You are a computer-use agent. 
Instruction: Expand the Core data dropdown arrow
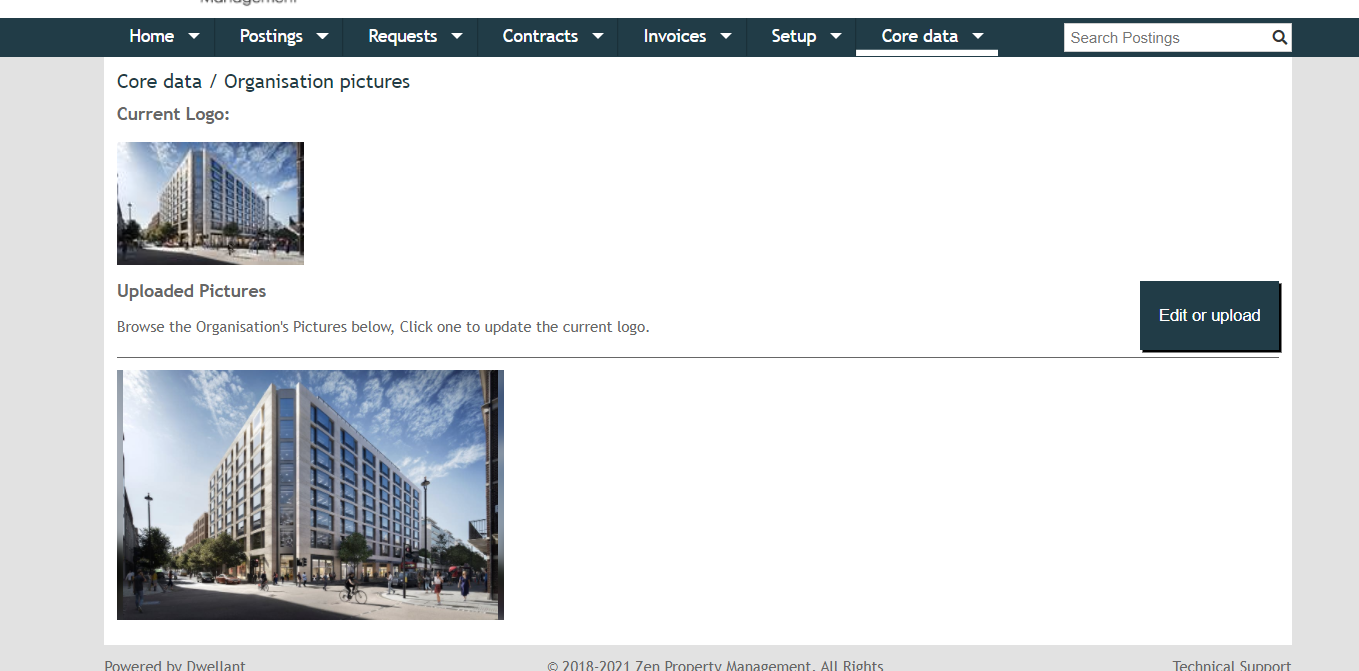[978, 36]
